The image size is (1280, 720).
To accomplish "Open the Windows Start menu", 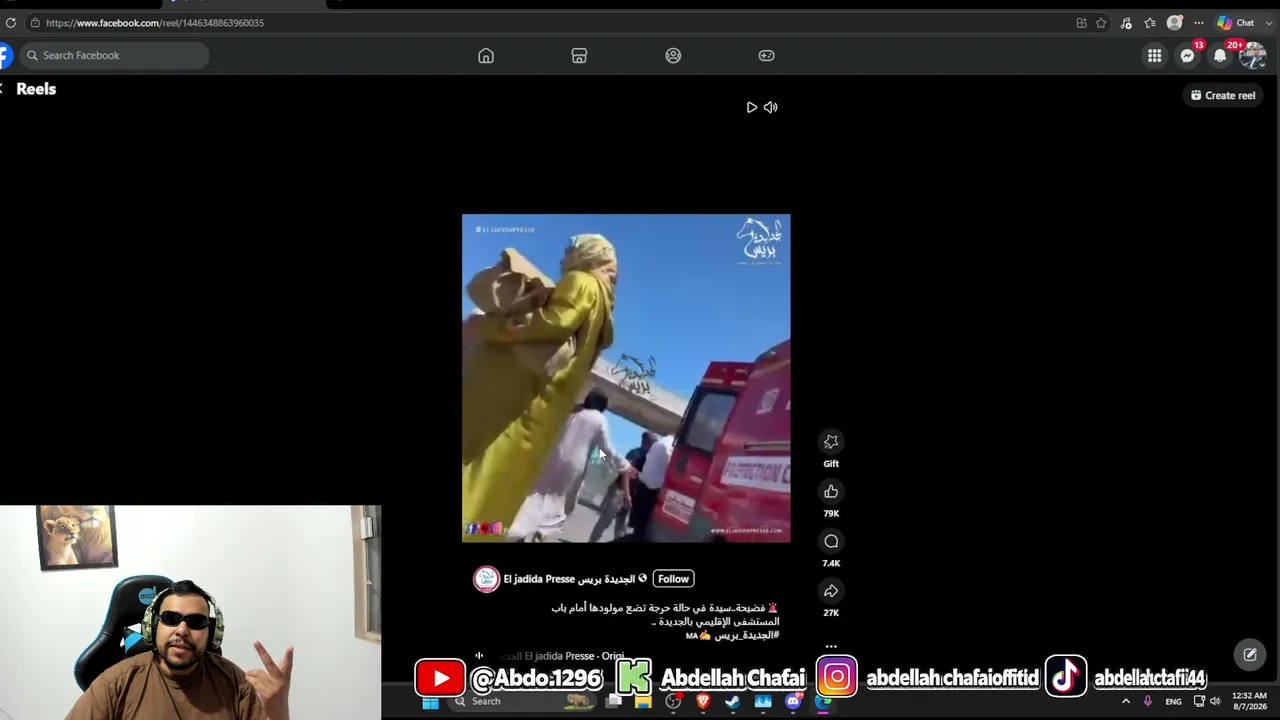I will (x=431, y=702).
